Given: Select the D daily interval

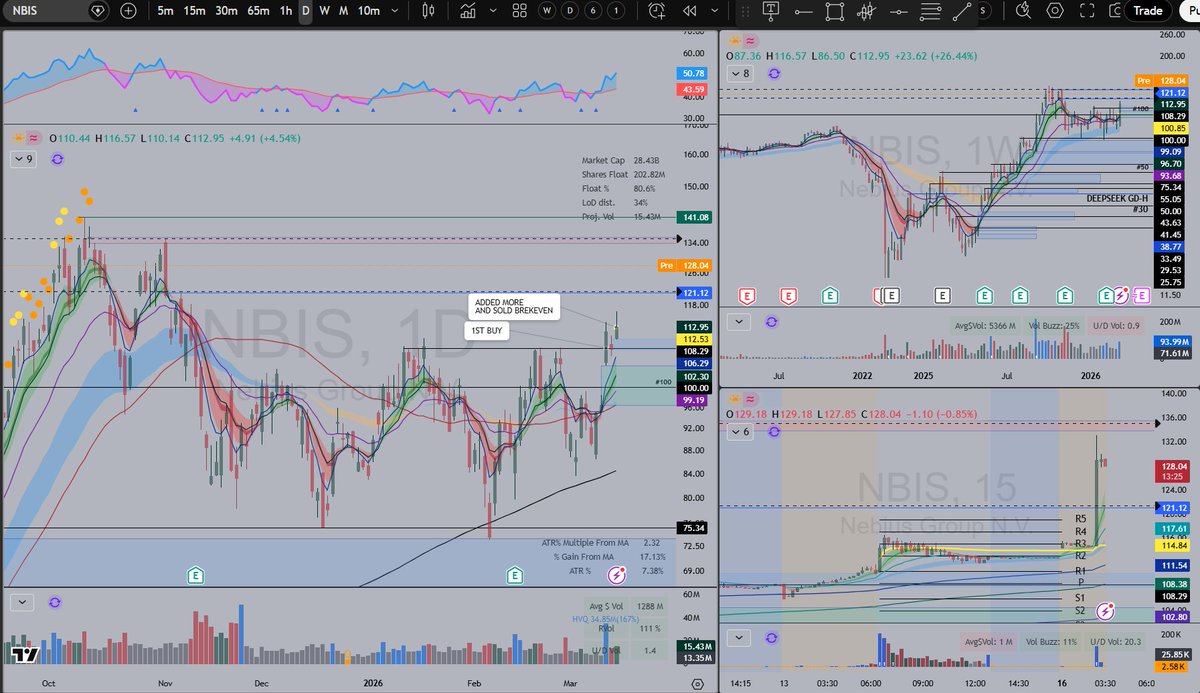Looking at the screenshot, I should [x=306, y=11].
